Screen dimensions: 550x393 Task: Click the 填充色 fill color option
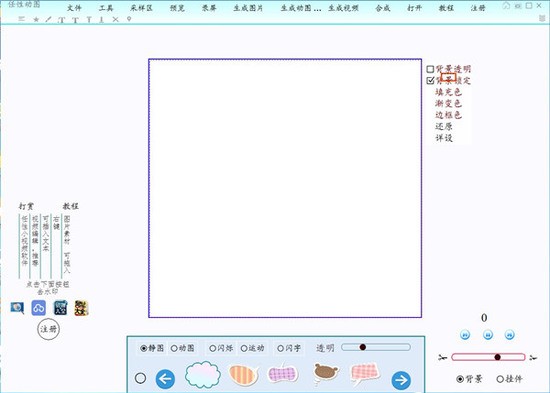[448, 92]
